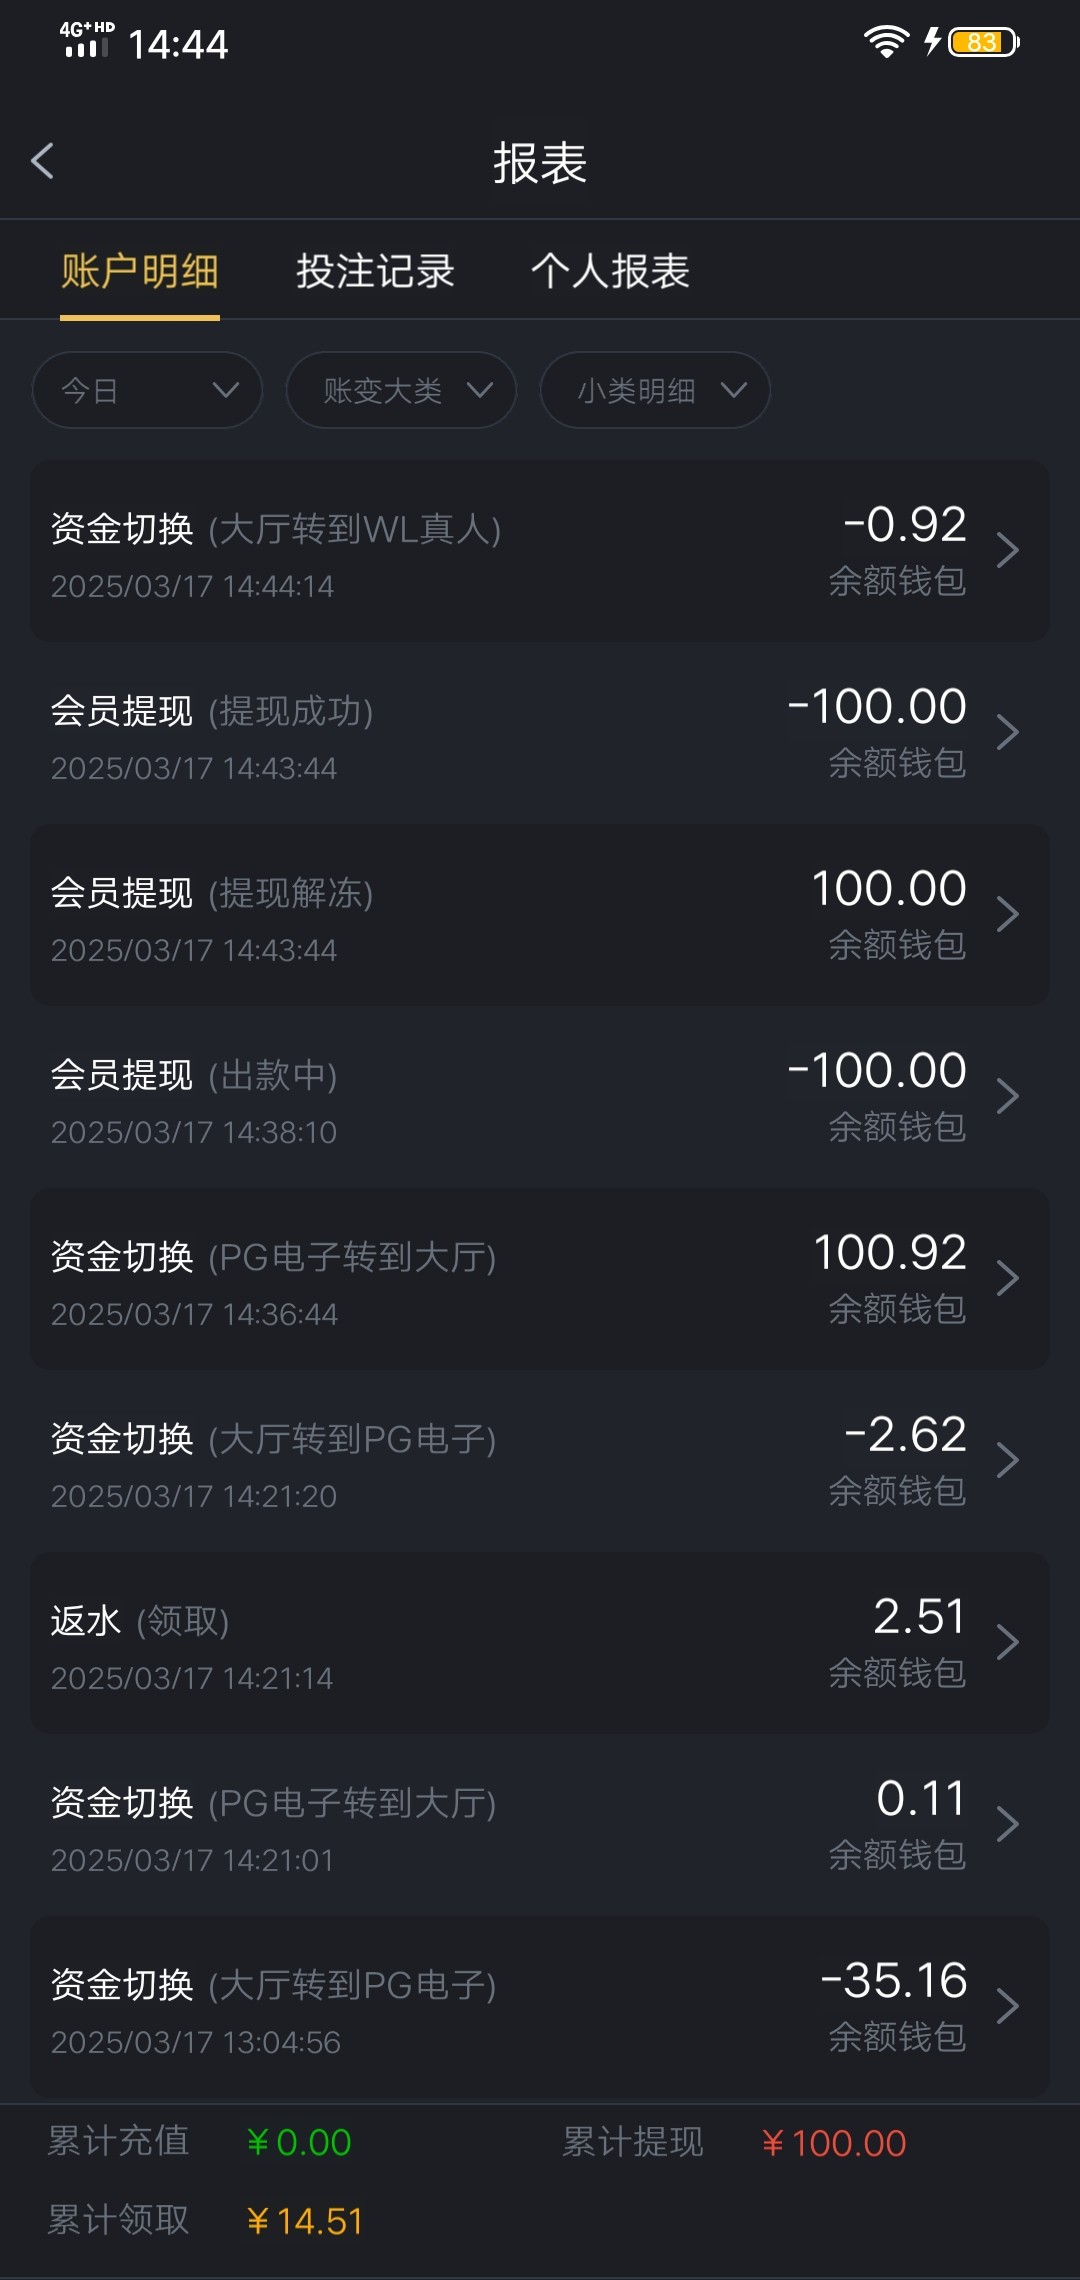This screenshot has height=2280, width=1080.
Task: Open chevron for 提现成功 withdrawal entry
Action: (x=1008, y=732)
